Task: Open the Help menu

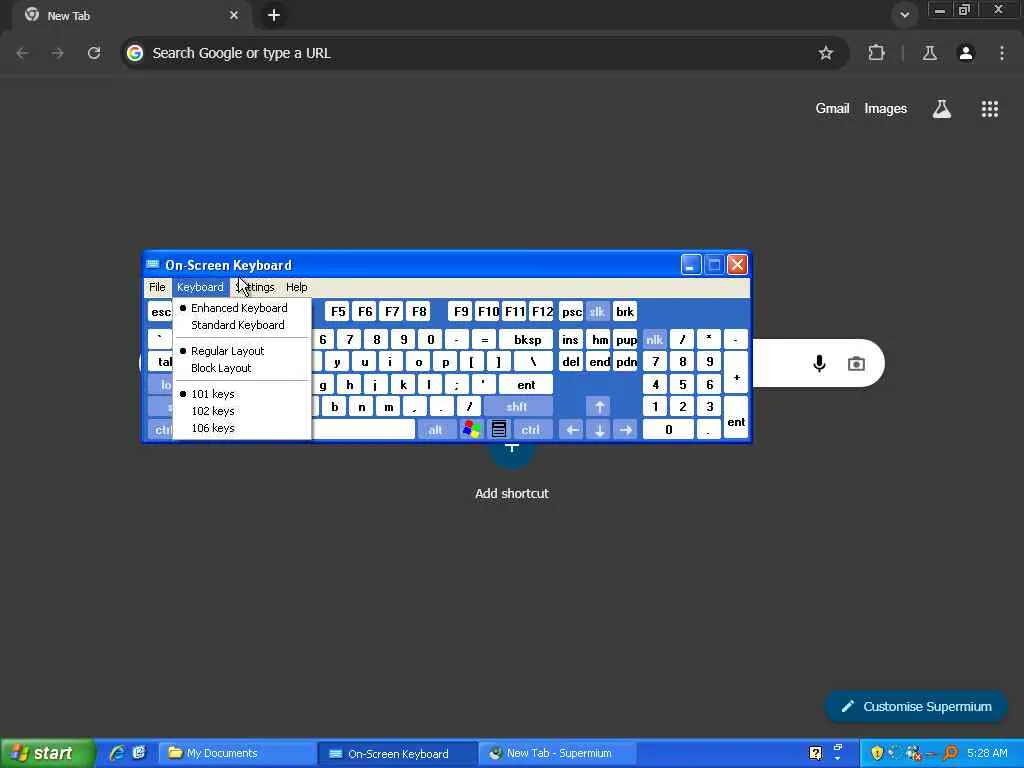Action: coord(296,287)
